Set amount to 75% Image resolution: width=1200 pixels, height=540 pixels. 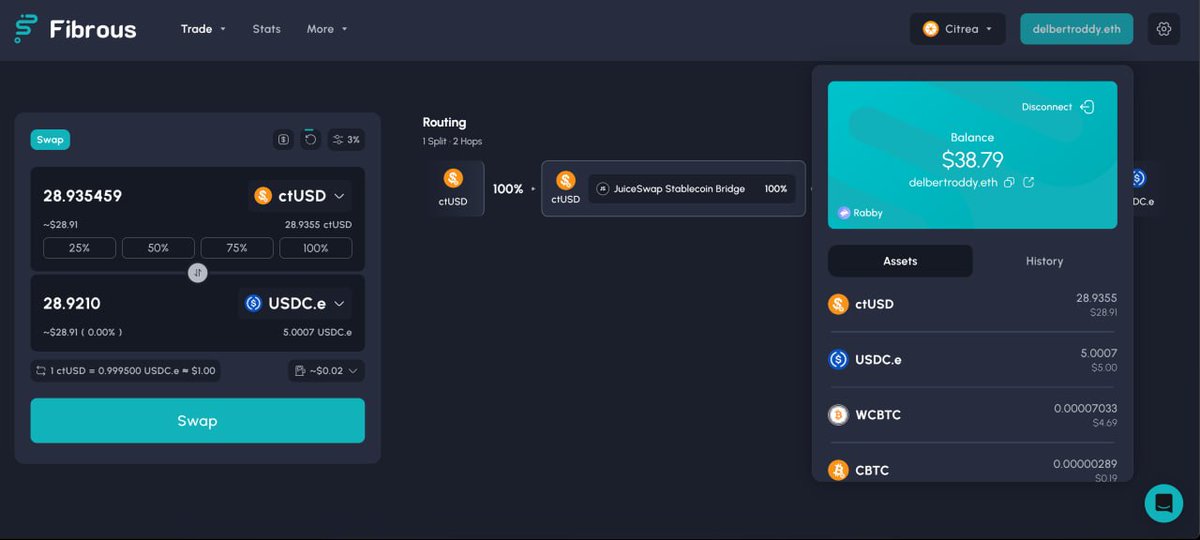pos(237,248)
